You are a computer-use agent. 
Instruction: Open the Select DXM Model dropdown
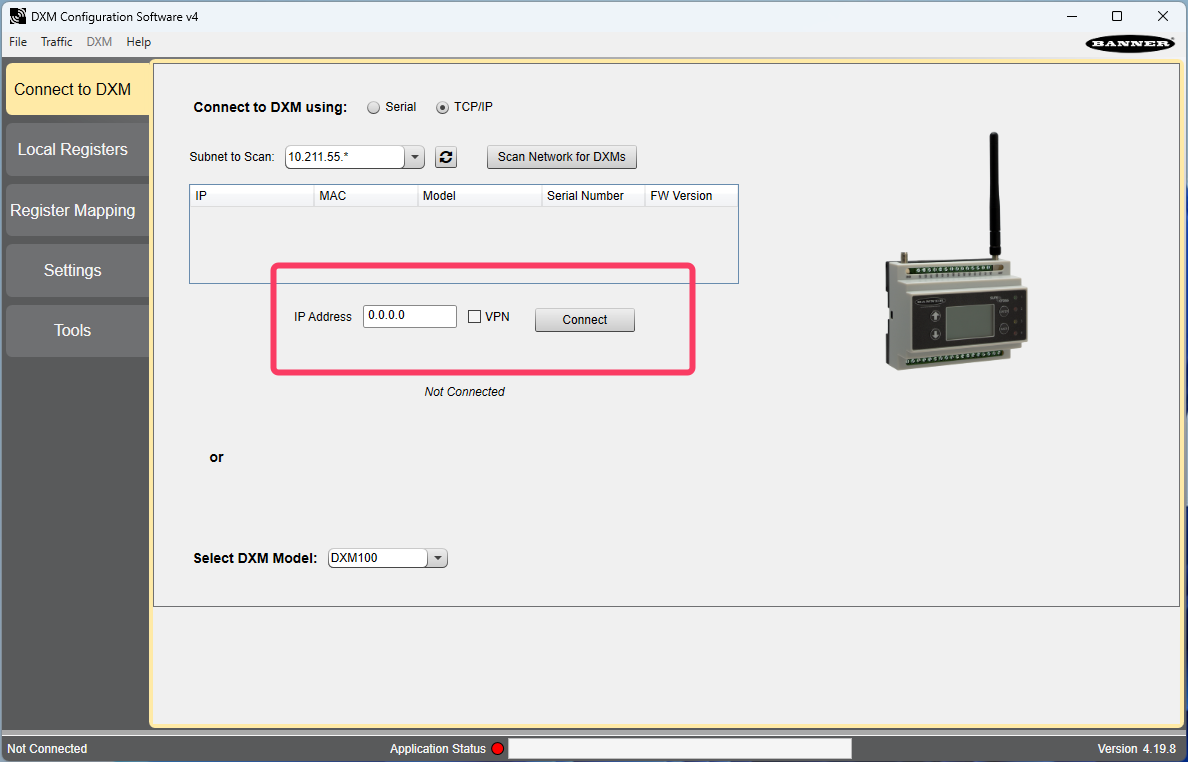click(437, 558)
